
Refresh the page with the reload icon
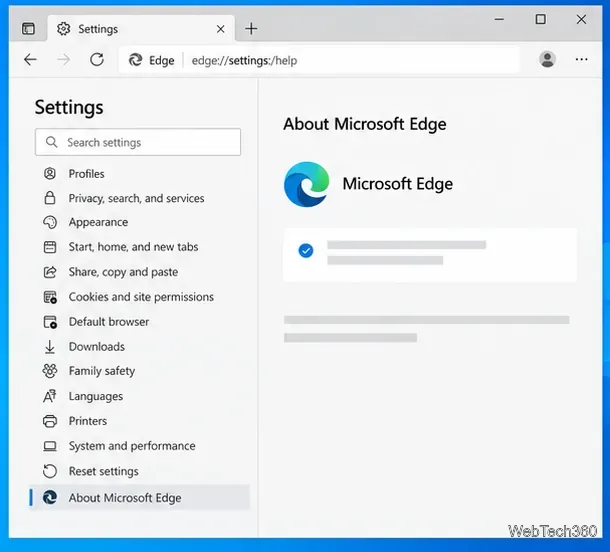97,60
